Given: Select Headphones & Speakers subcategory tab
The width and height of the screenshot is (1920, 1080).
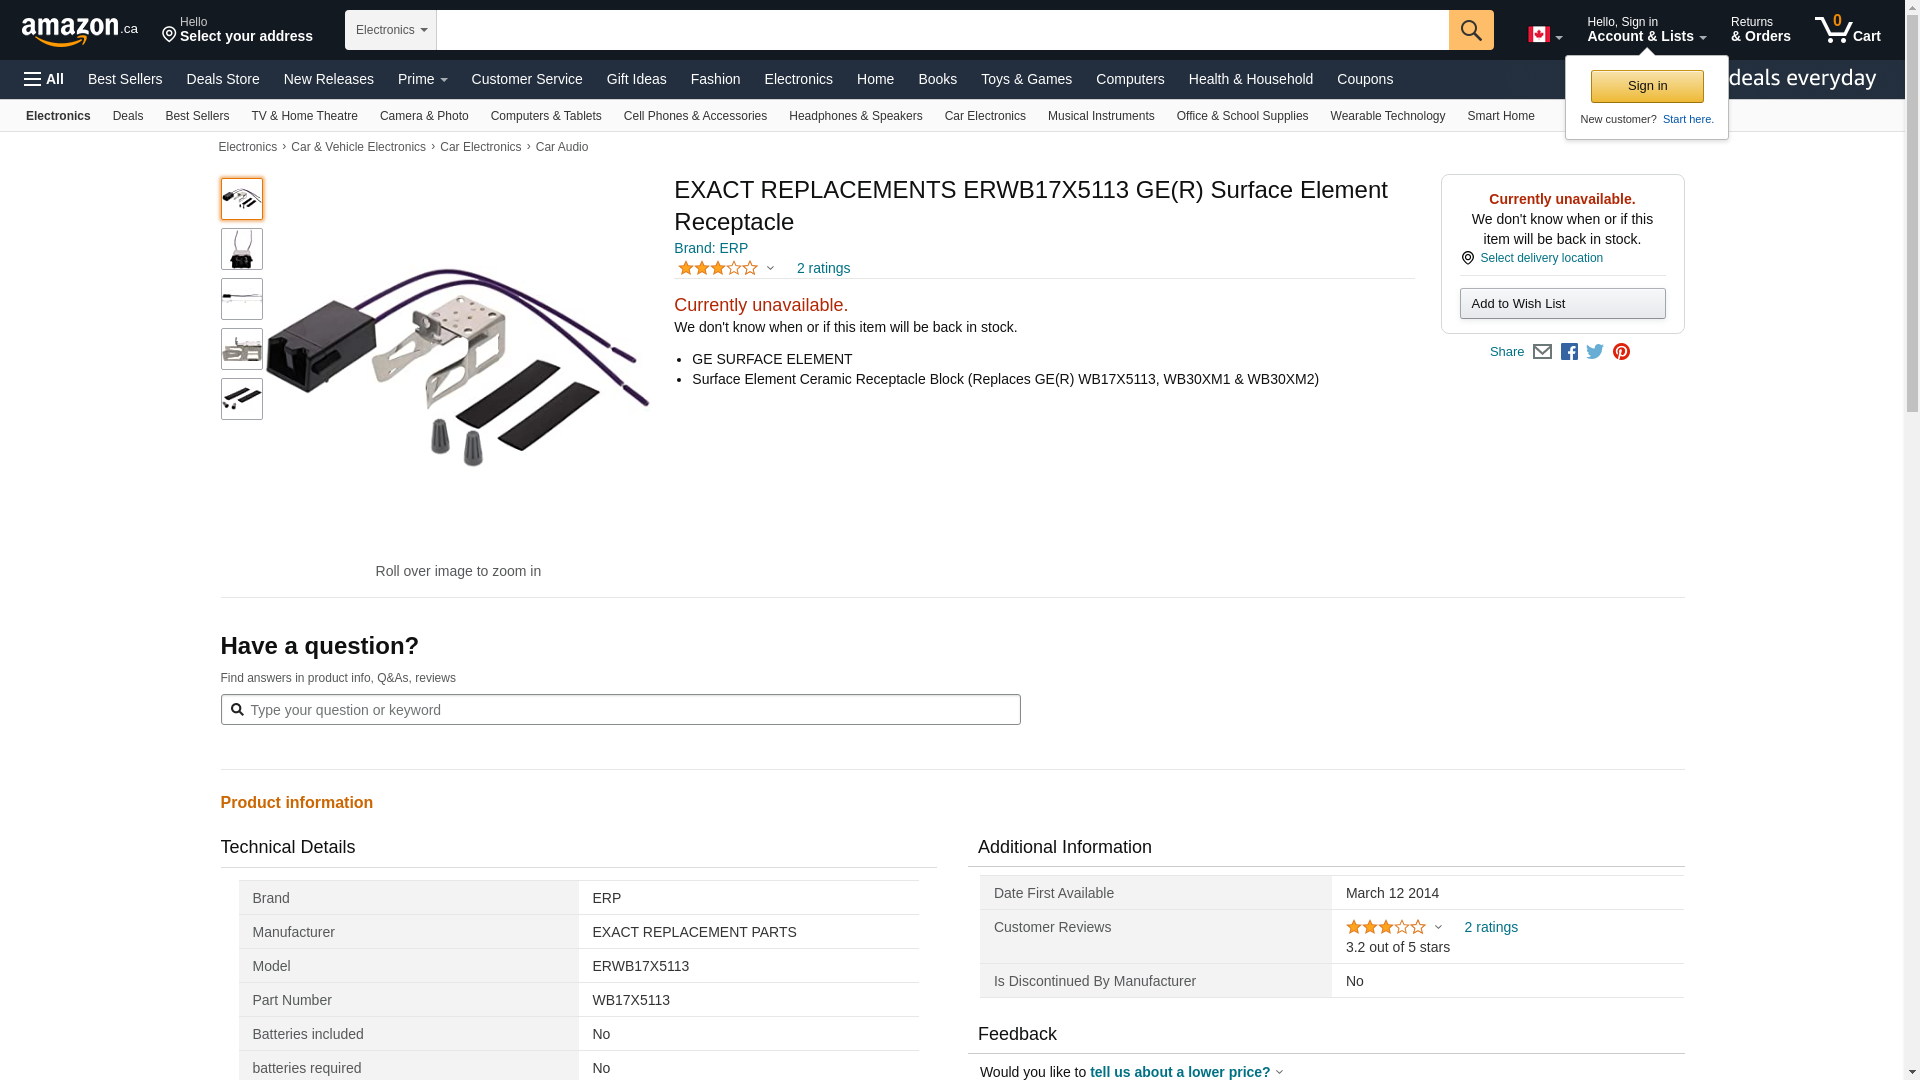Looking at the screenshot, I should pyautogui.click(x=855, y=116).
